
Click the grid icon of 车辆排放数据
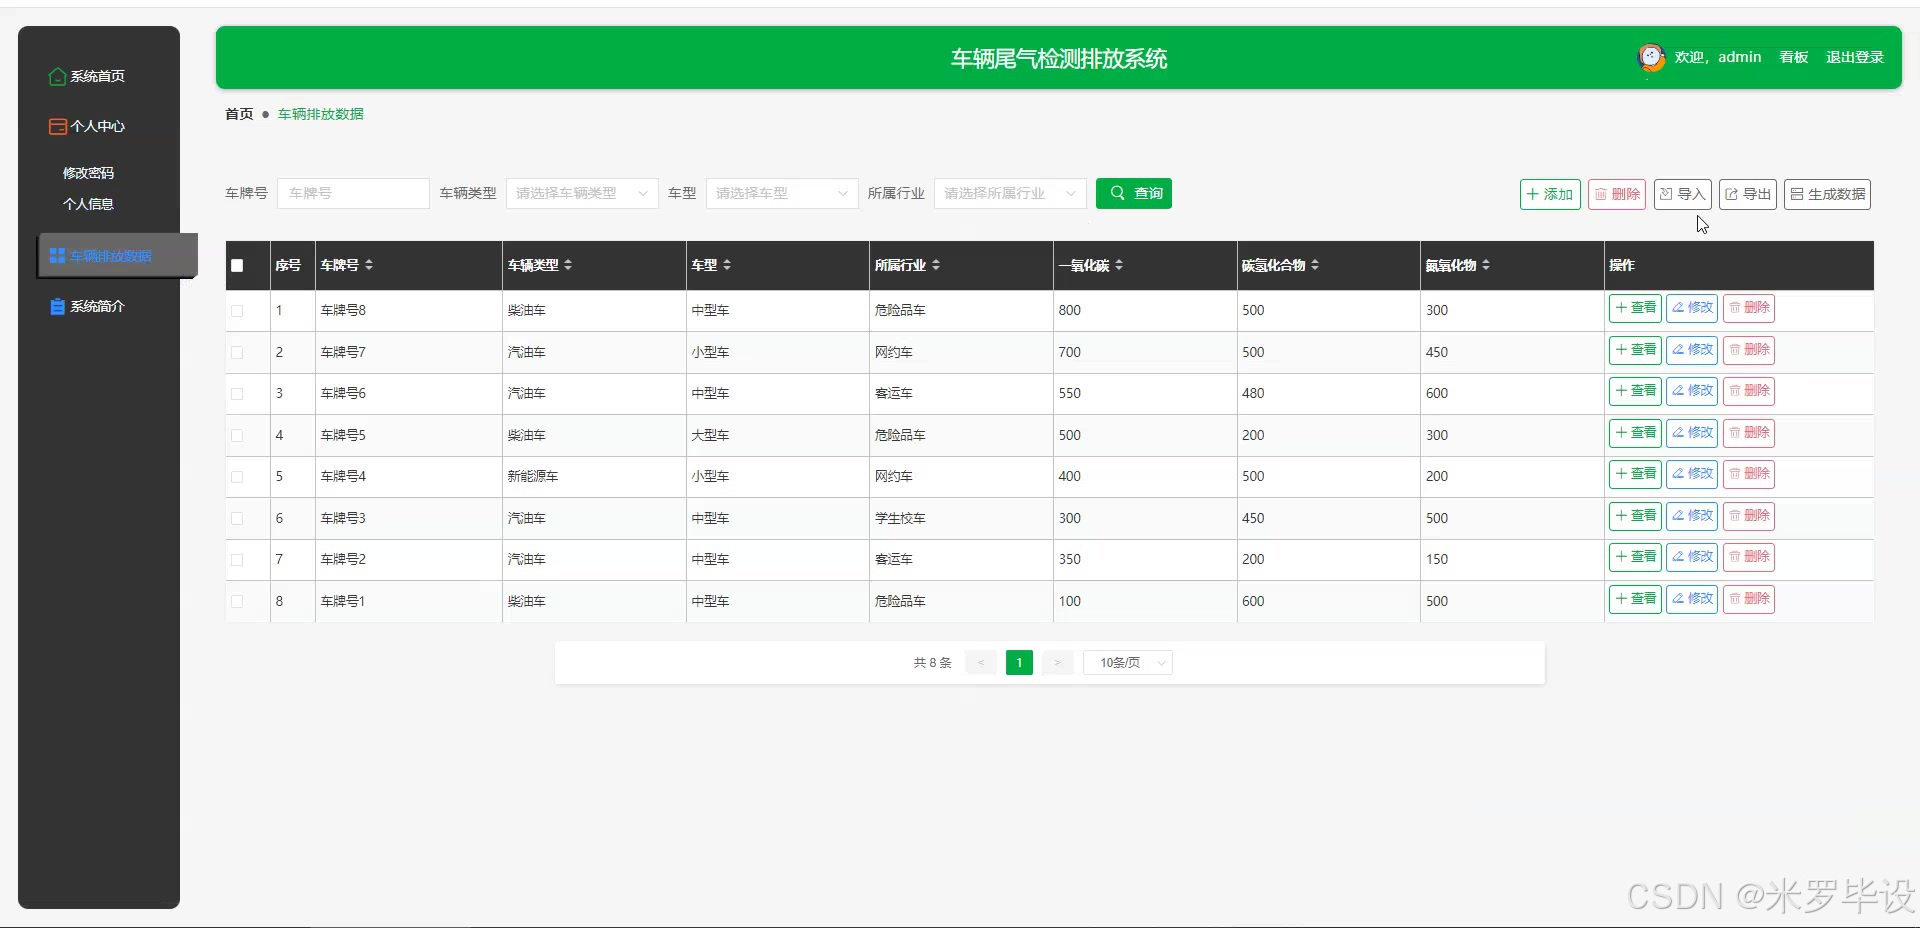pyautogui.click(x=57, y=256)
